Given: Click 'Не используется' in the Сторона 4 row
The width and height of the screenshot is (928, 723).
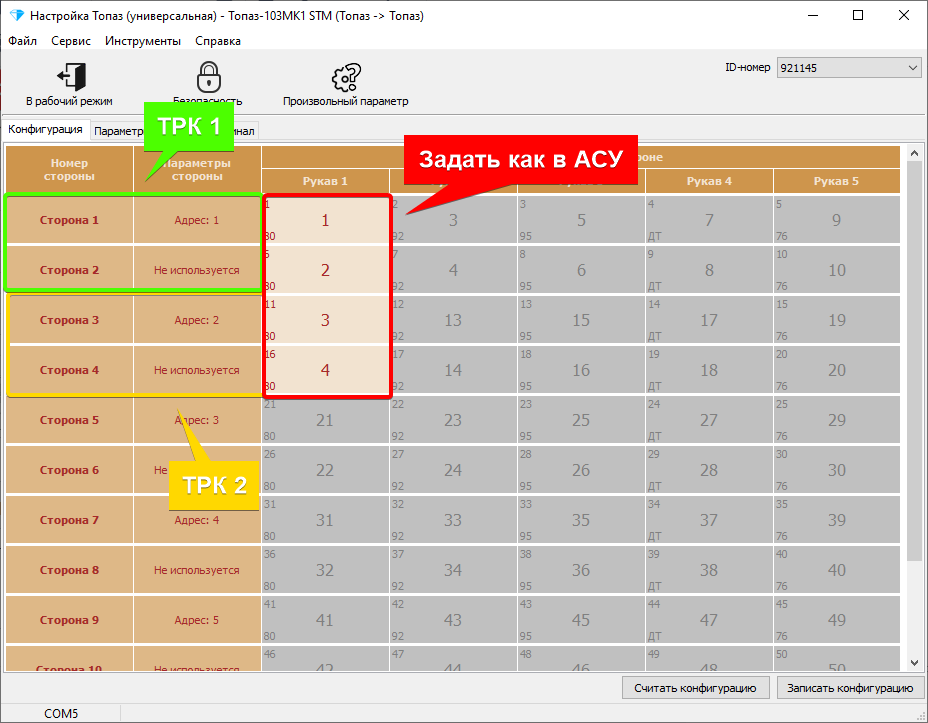Looking at the screenshot, I should coord(197,370).
